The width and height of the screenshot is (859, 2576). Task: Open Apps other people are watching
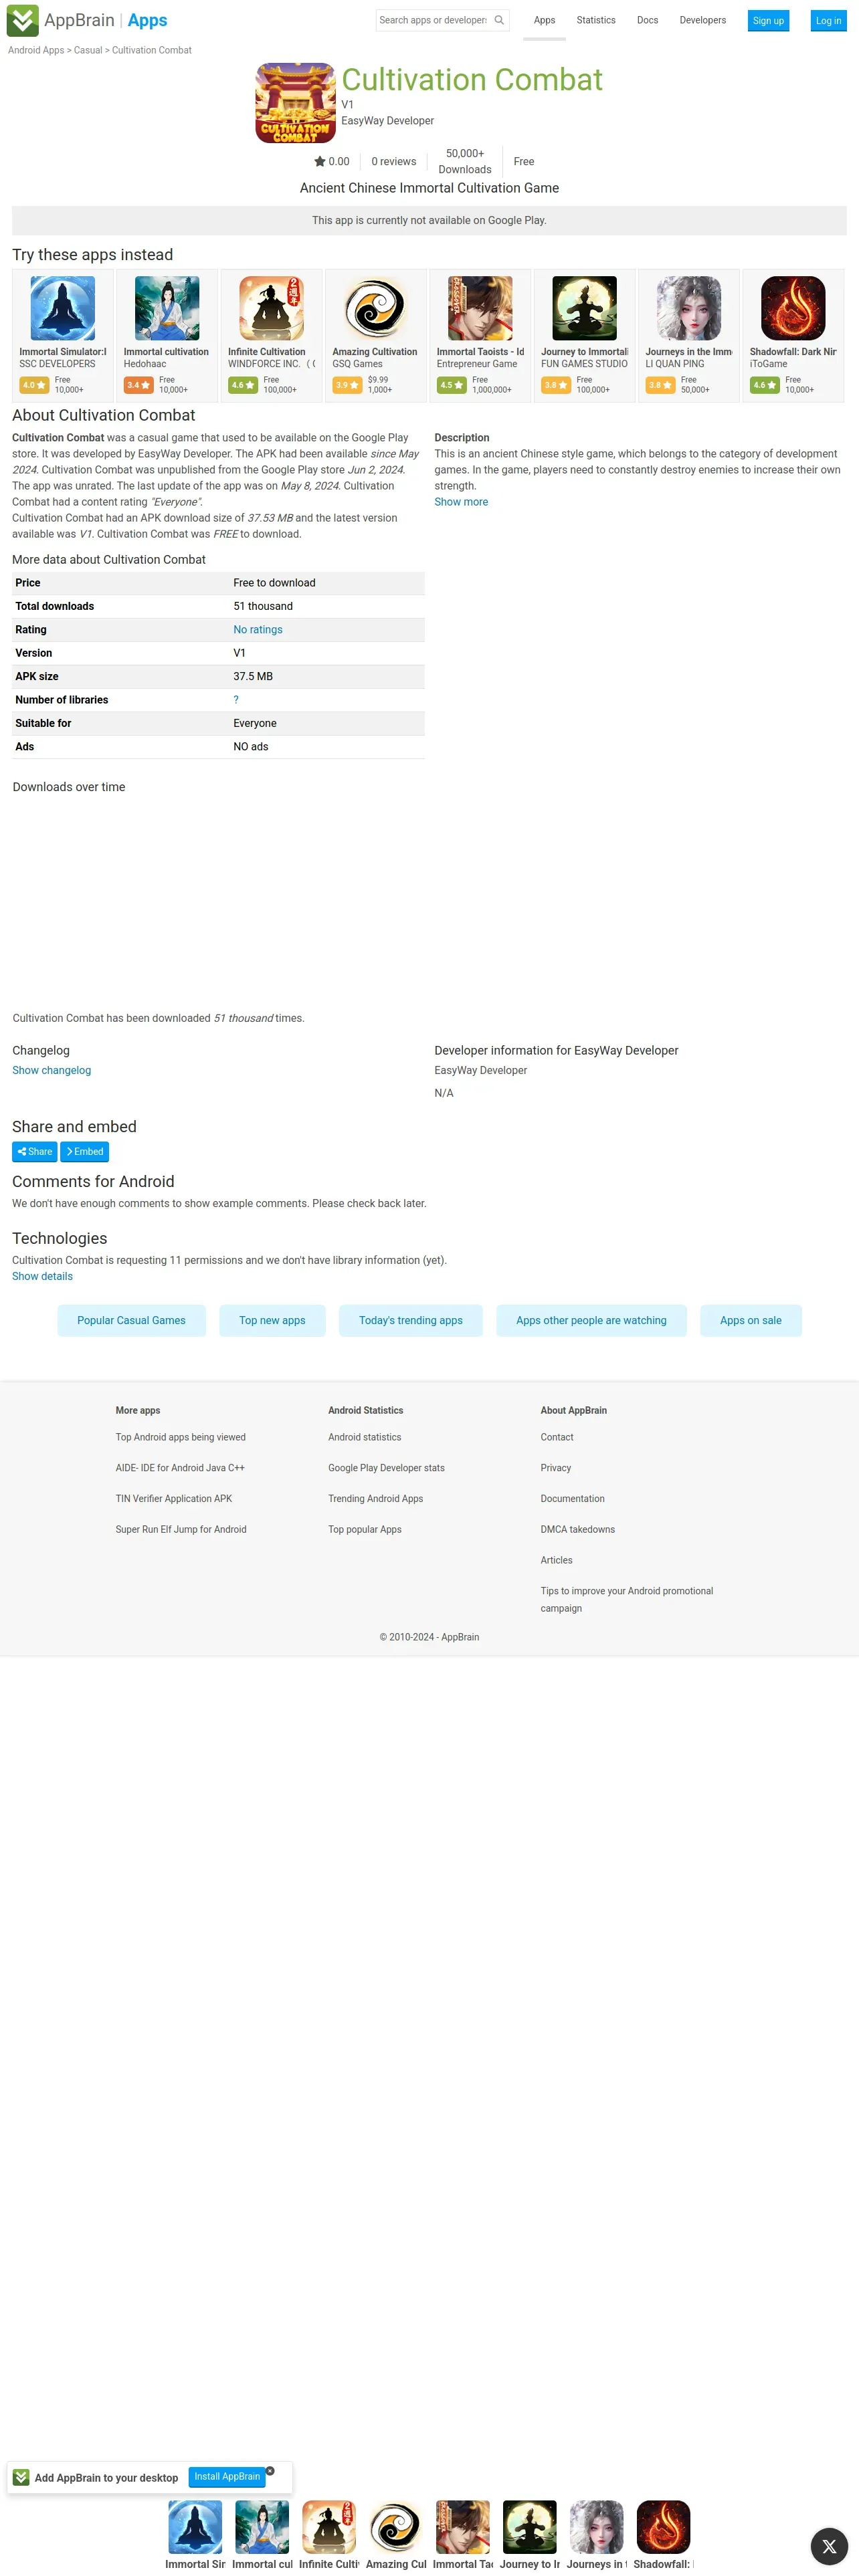(x=591, y=1320)
